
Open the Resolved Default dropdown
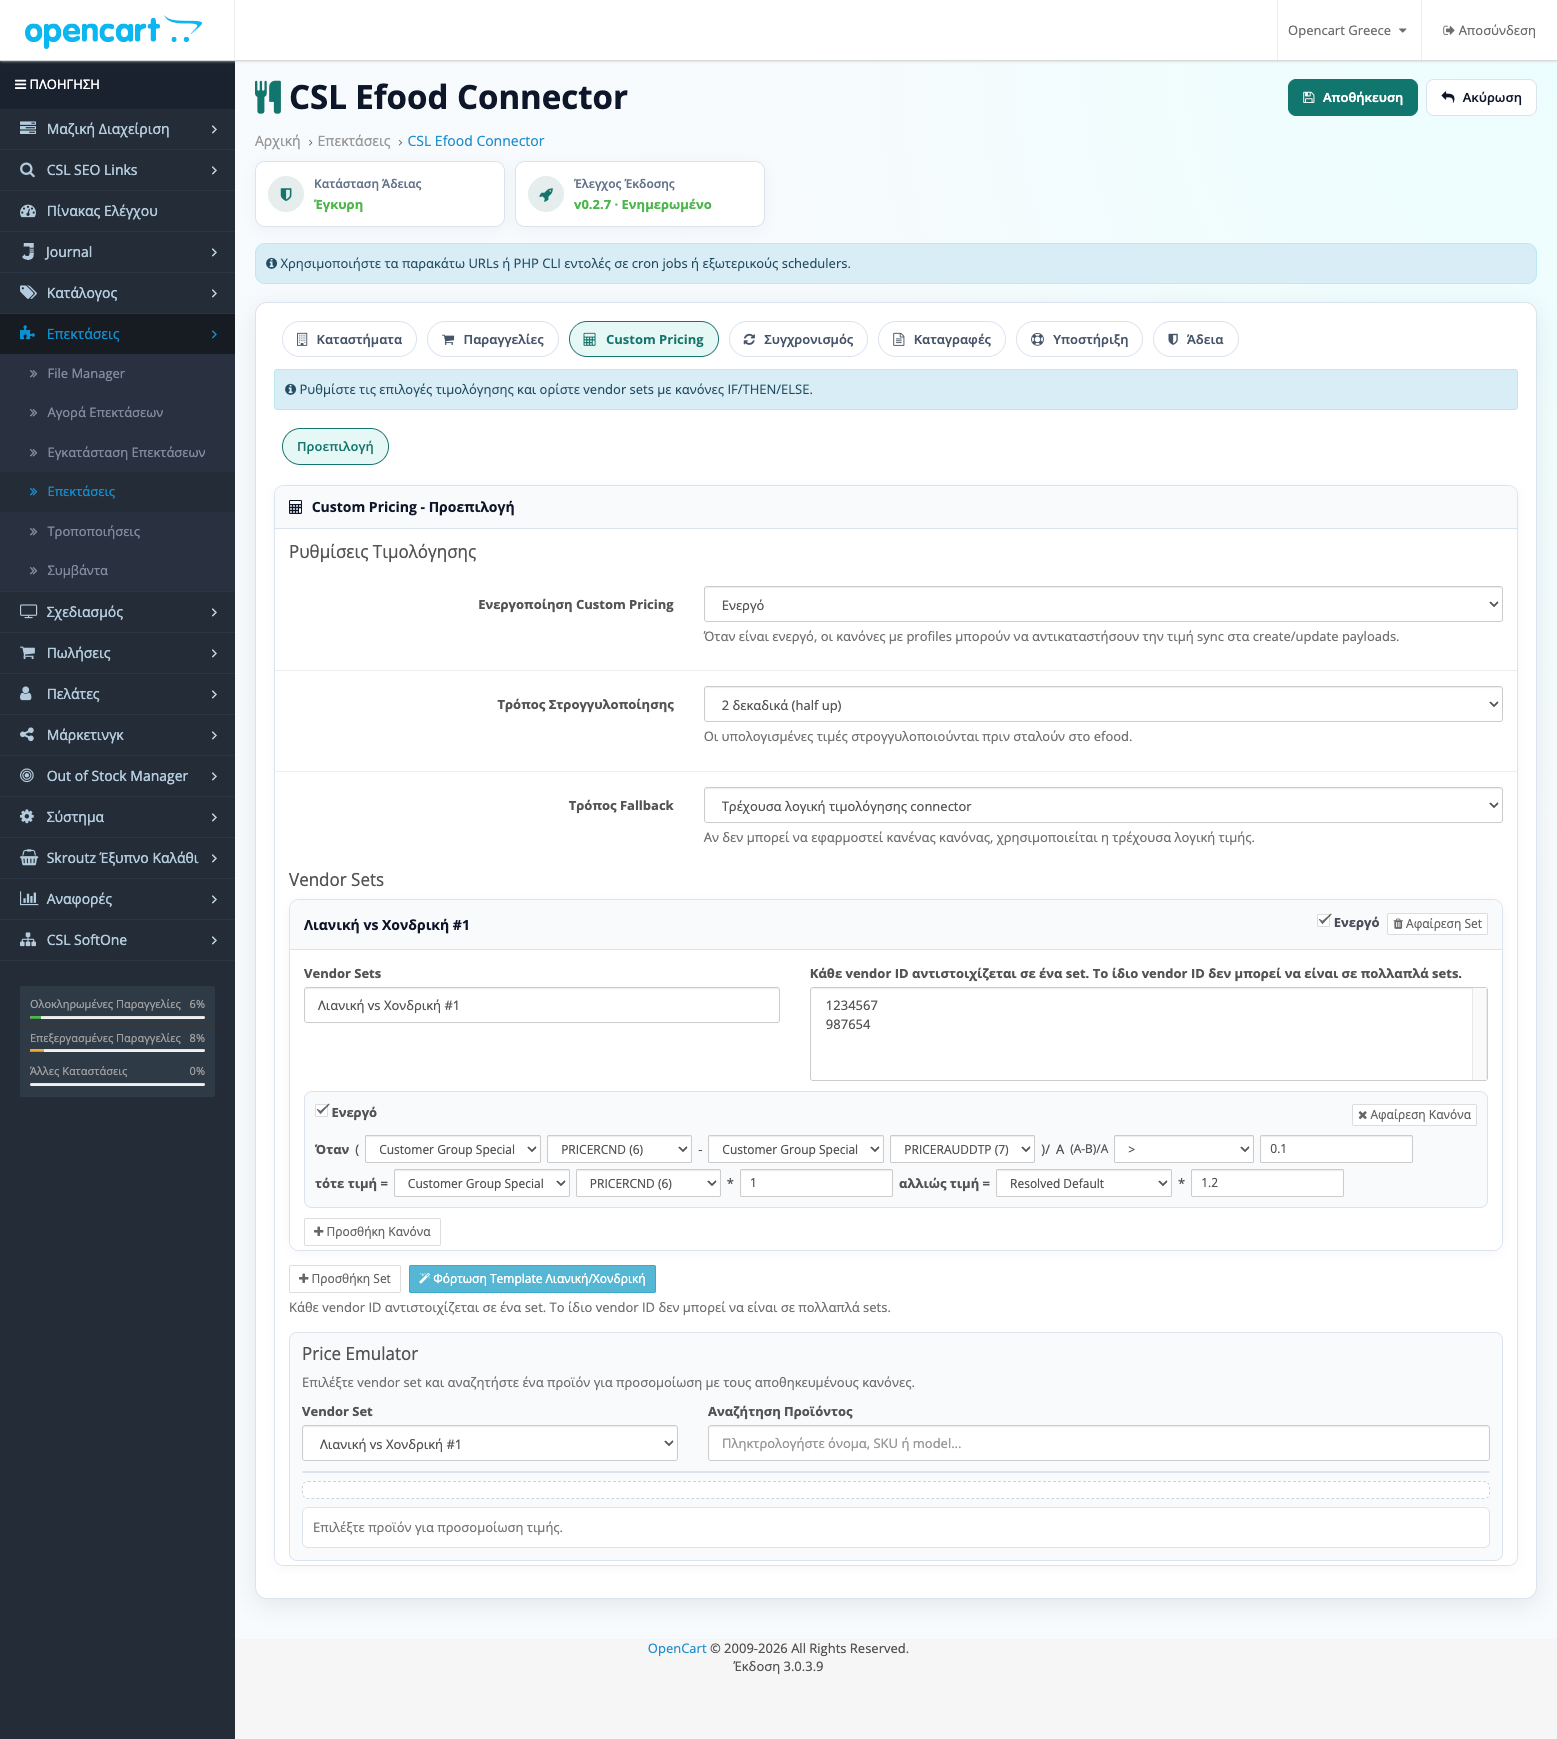pos(1084,1184)
